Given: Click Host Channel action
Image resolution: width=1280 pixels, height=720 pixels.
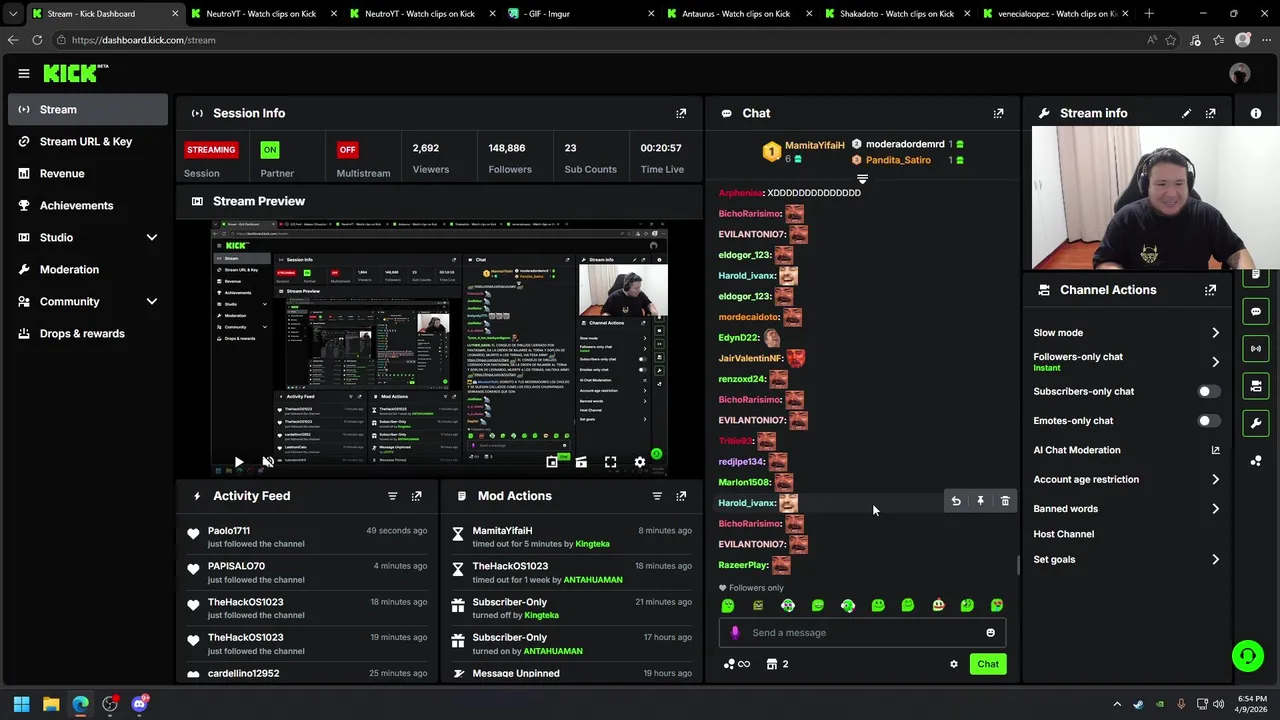Looking at the screenshot, I should click(x=1064, y=534).
